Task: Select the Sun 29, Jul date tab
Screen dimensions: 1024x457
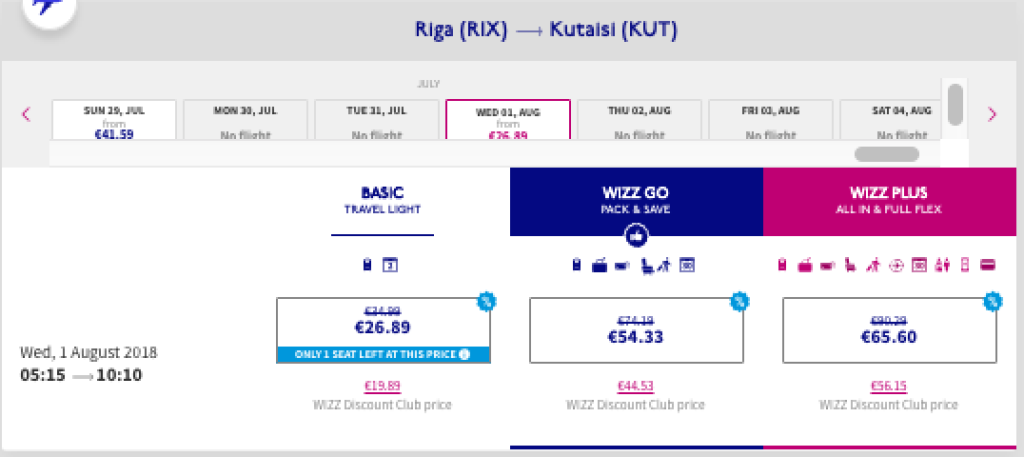Action: [x=114, y=120]
